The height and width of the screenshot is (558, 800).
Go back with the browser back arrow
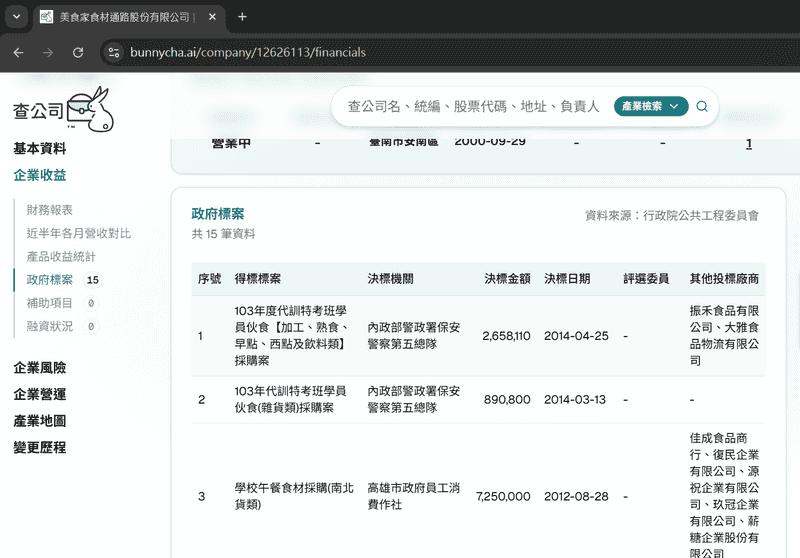(18, 52)
